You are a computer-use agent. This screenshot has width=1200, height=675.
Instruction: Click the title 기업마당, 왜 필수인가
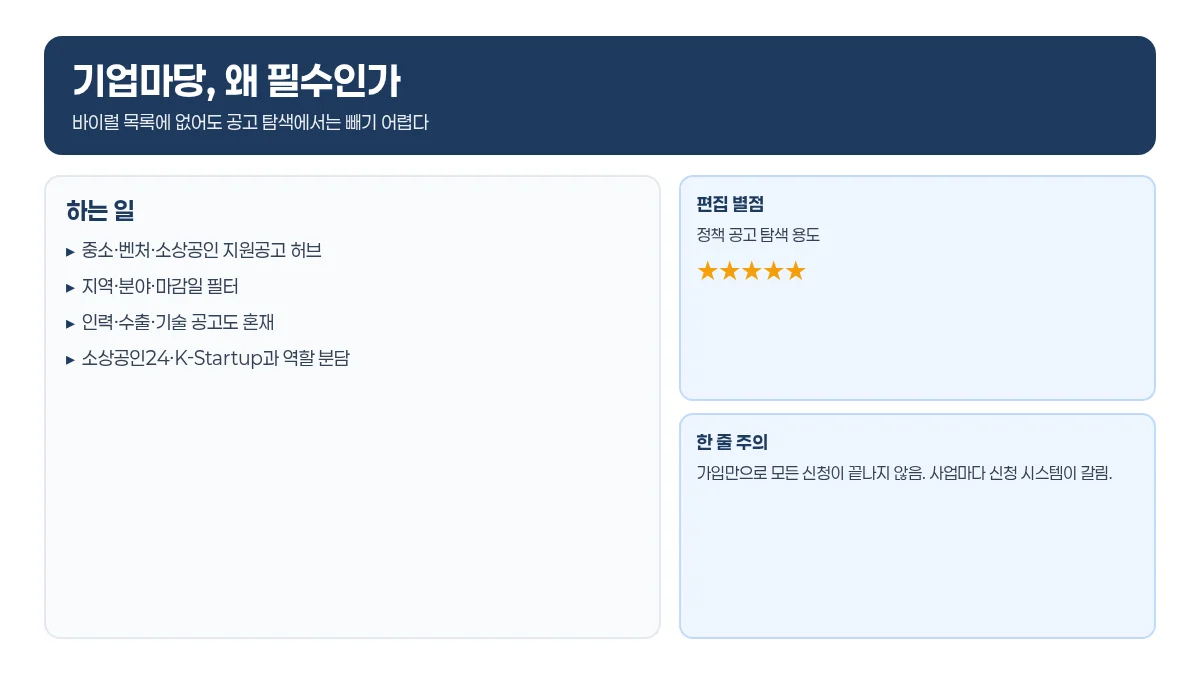tap(237, 80)
